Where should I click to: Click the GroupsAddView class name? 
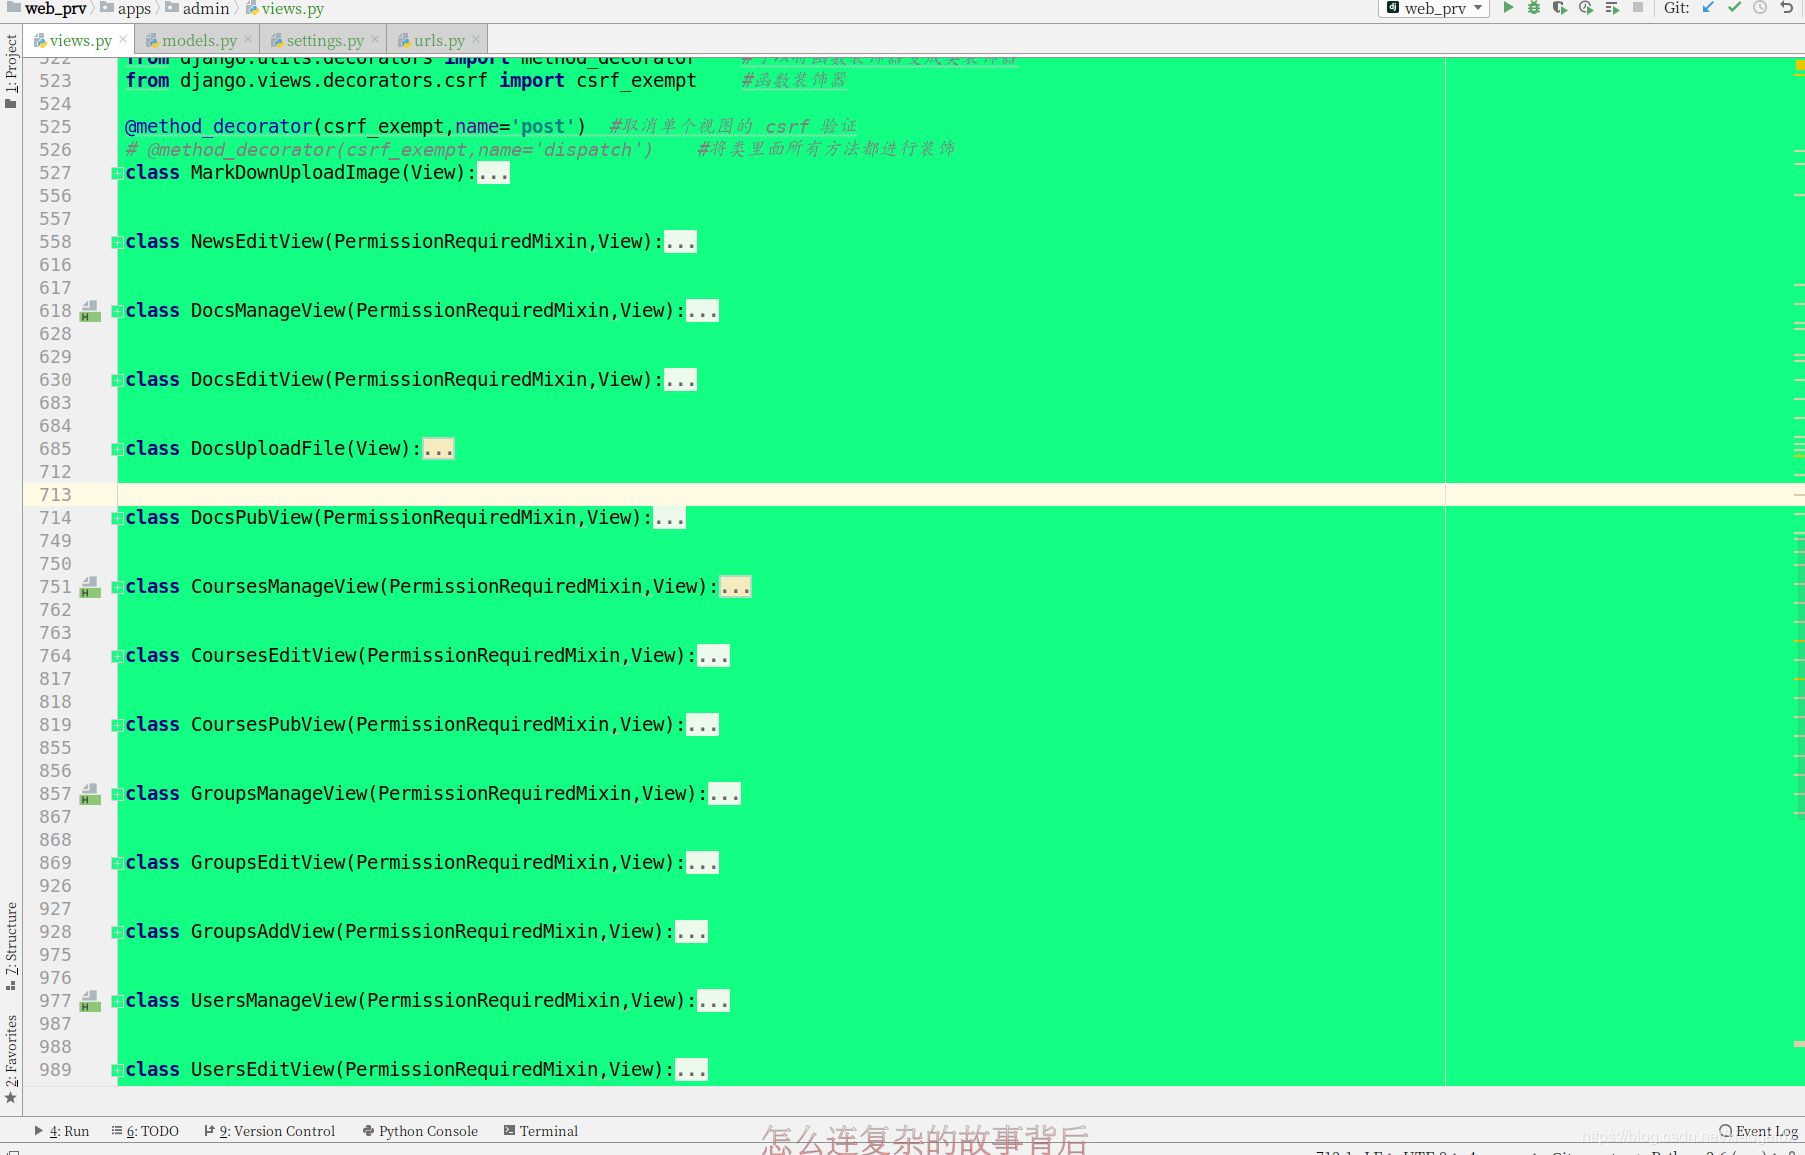(x=262, y=932)
